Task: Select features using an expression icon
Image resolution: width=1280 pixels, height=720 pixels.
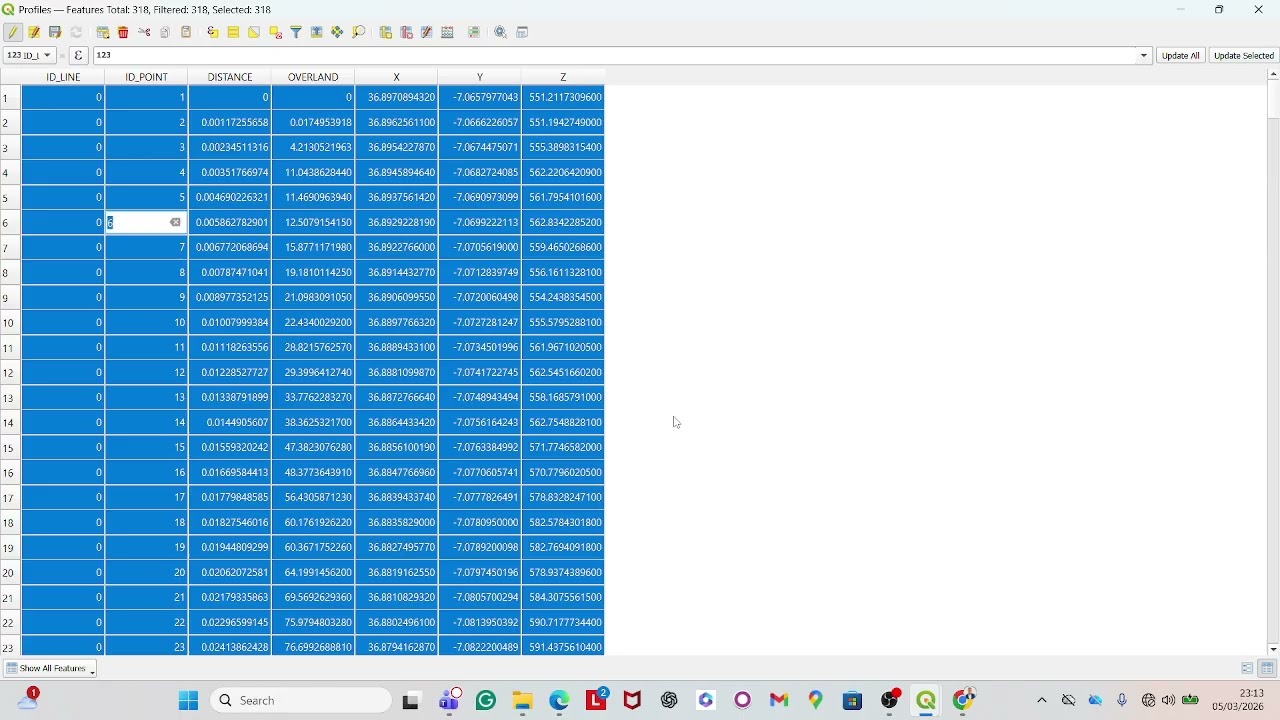Action: [213, 32]
